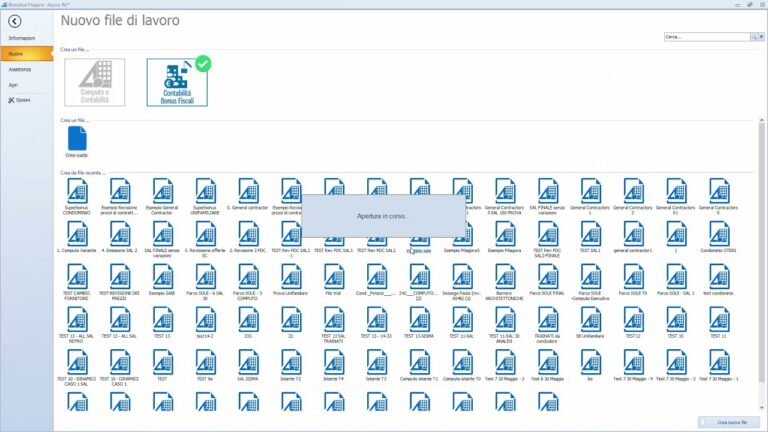The image size is (768, 432).
Task: Go back with the circled arrow
Action: coord(15,21)
